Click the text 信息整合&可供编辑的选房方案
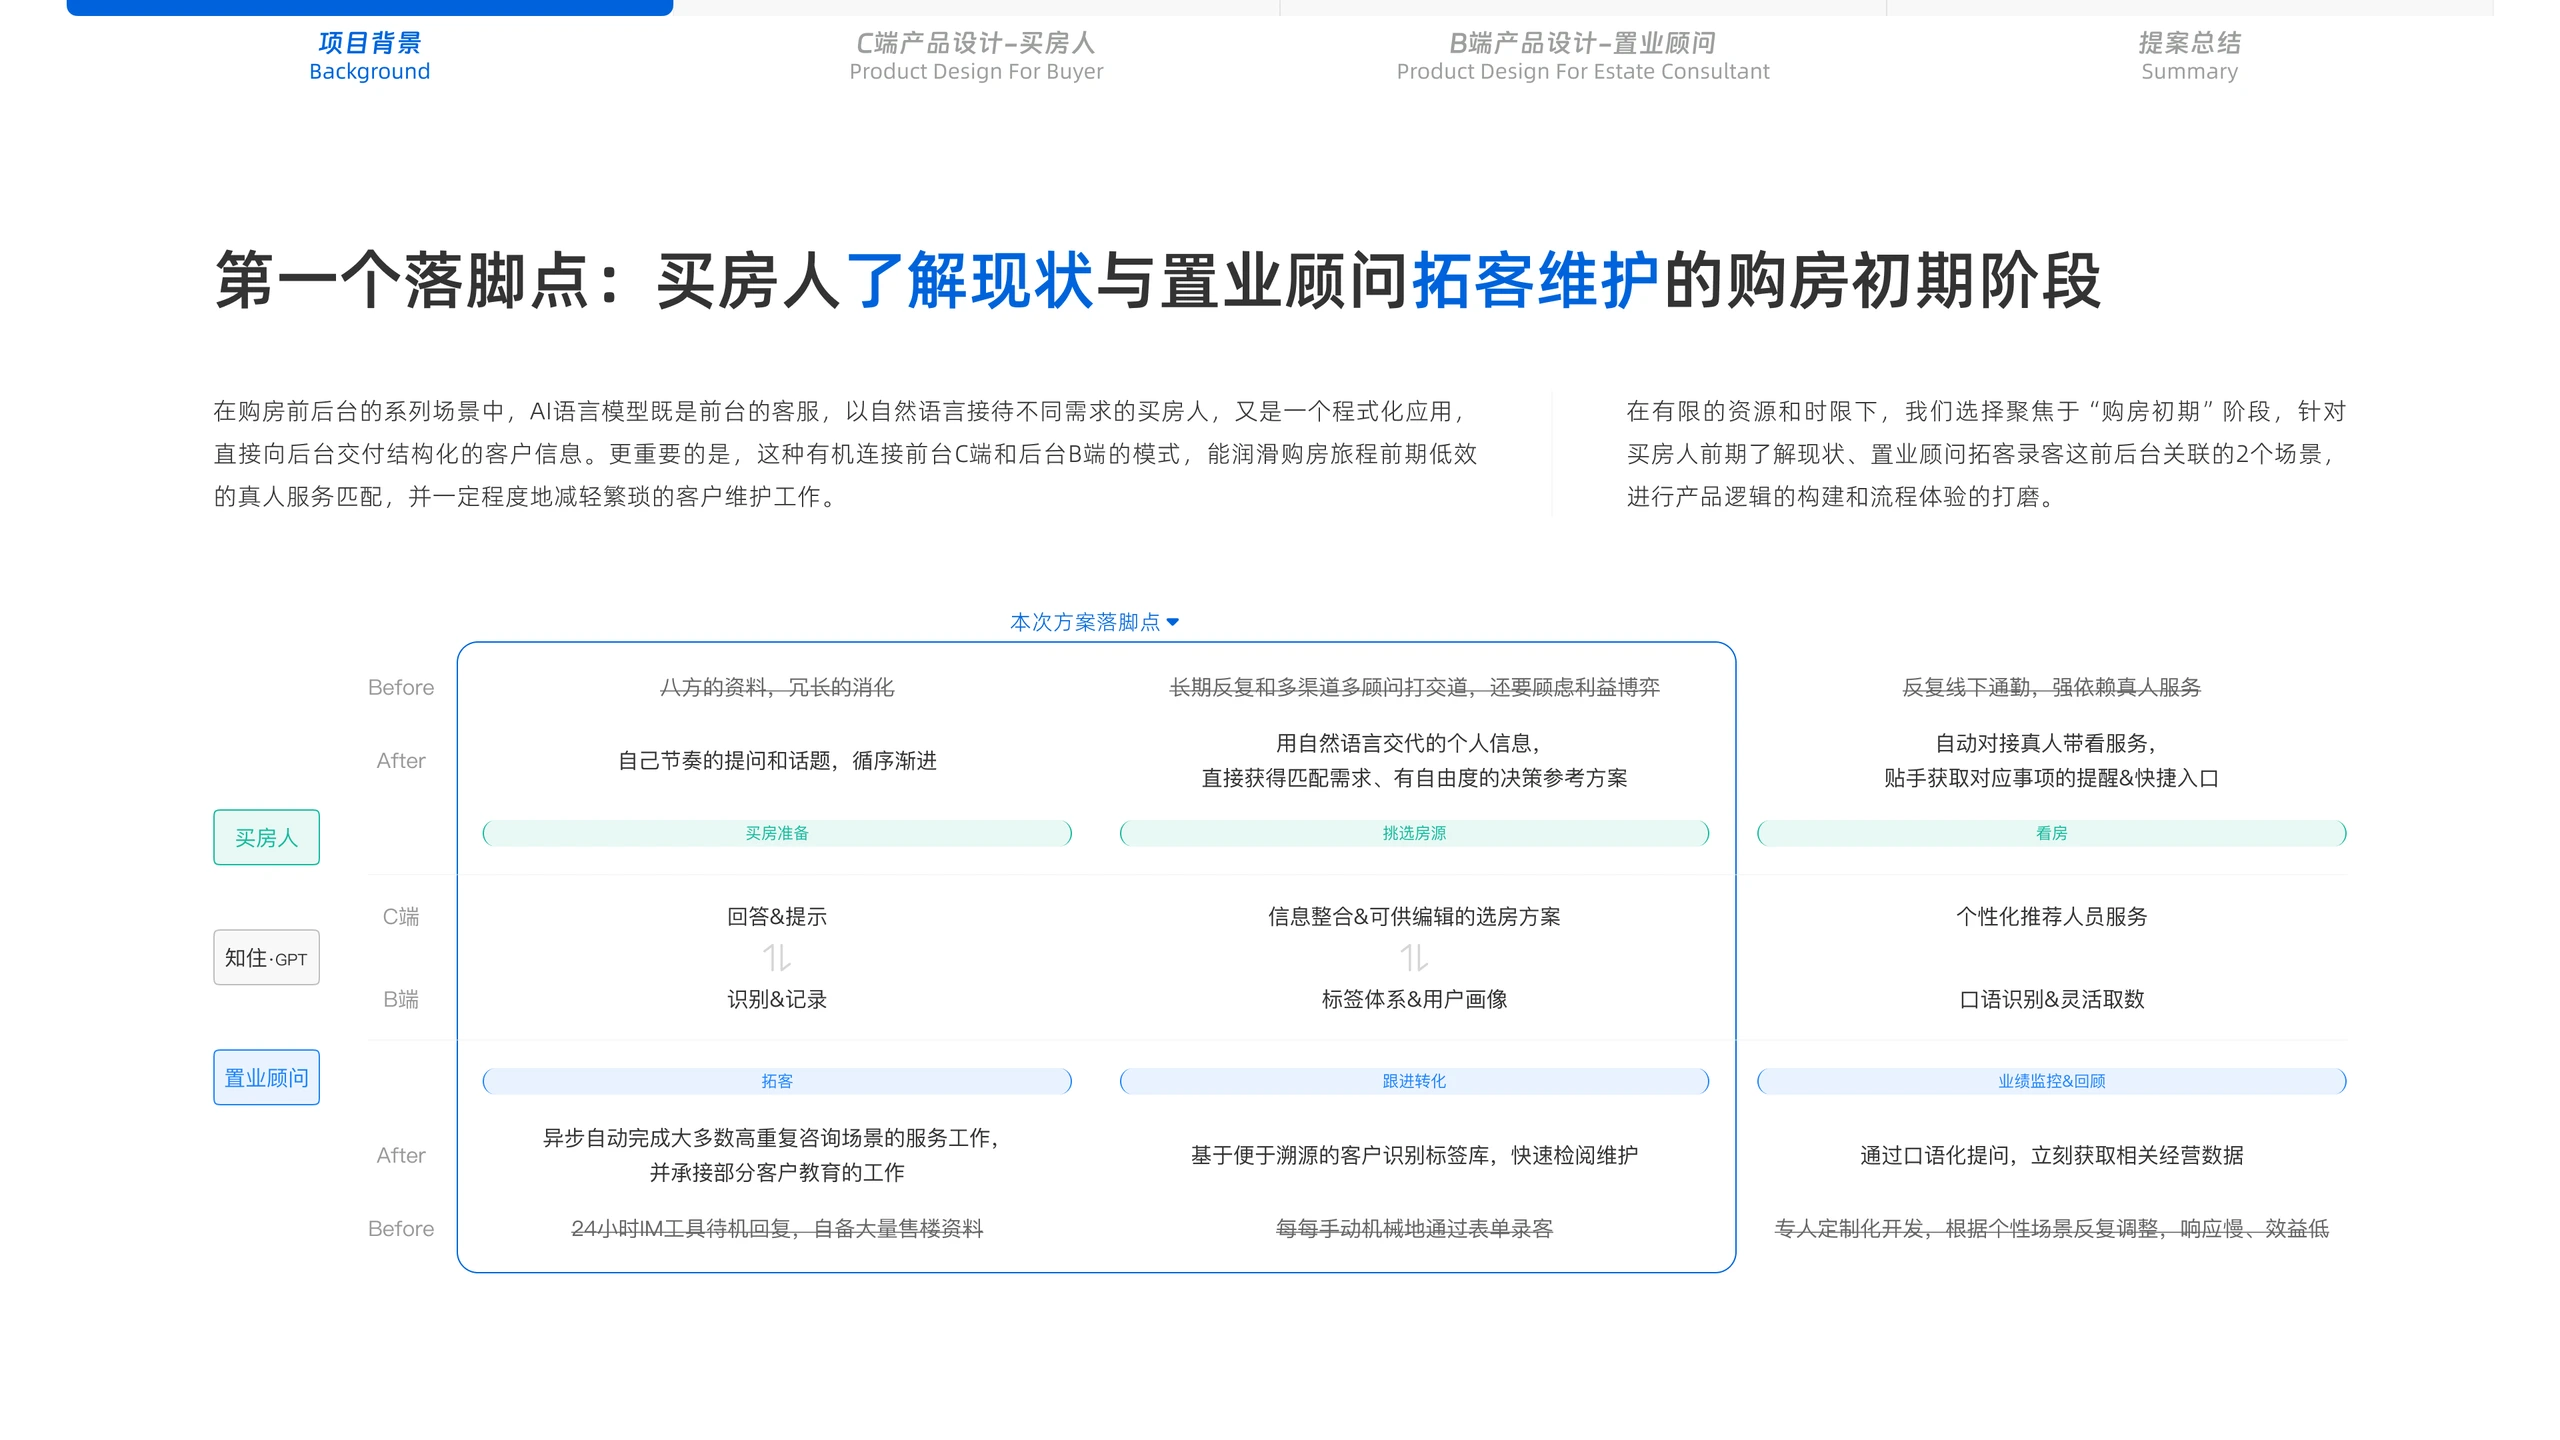This screenshot has width=2560, height=1440. click(x=1414, y=917)
